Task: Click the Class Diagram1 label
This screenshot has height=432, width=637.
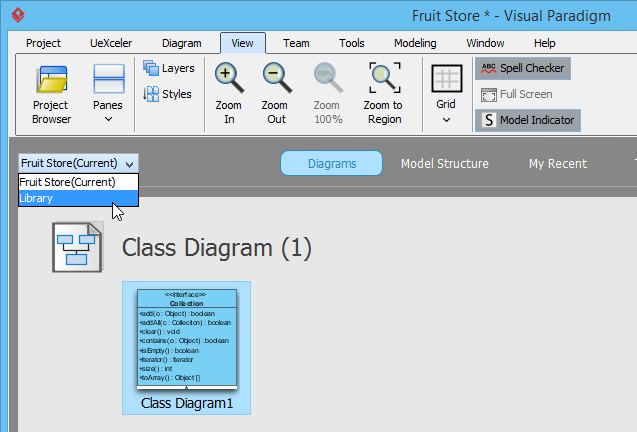Action: click(187, 403)
